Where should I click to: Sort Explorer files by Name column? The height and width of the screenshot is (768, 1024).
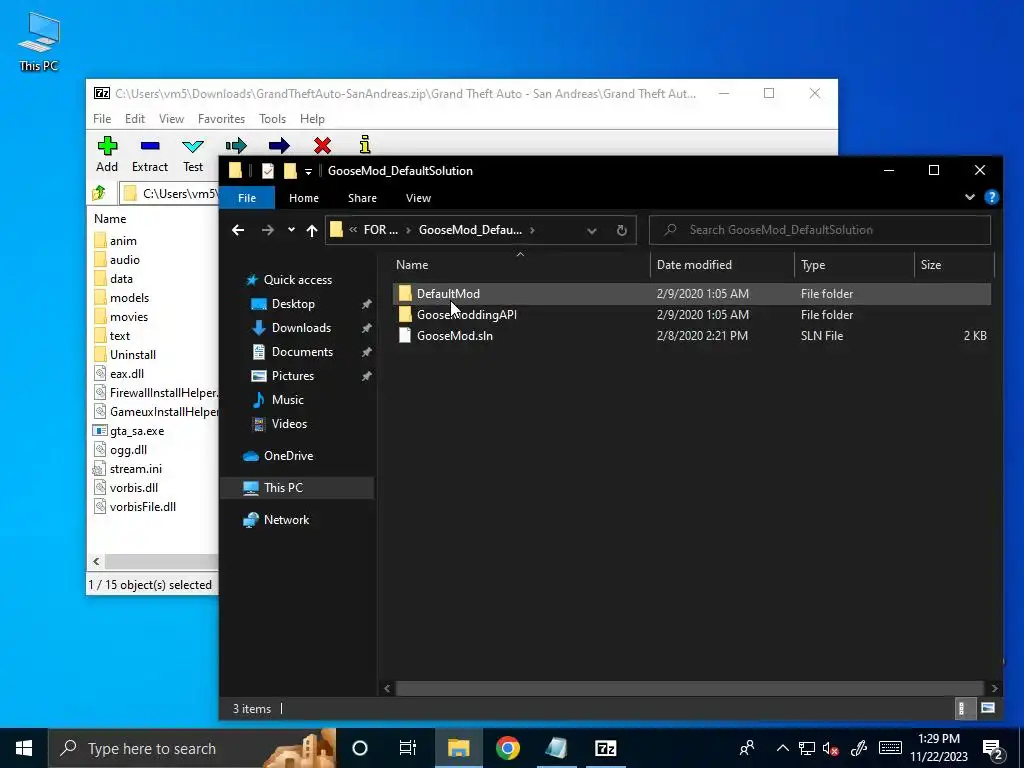point(520,265)
